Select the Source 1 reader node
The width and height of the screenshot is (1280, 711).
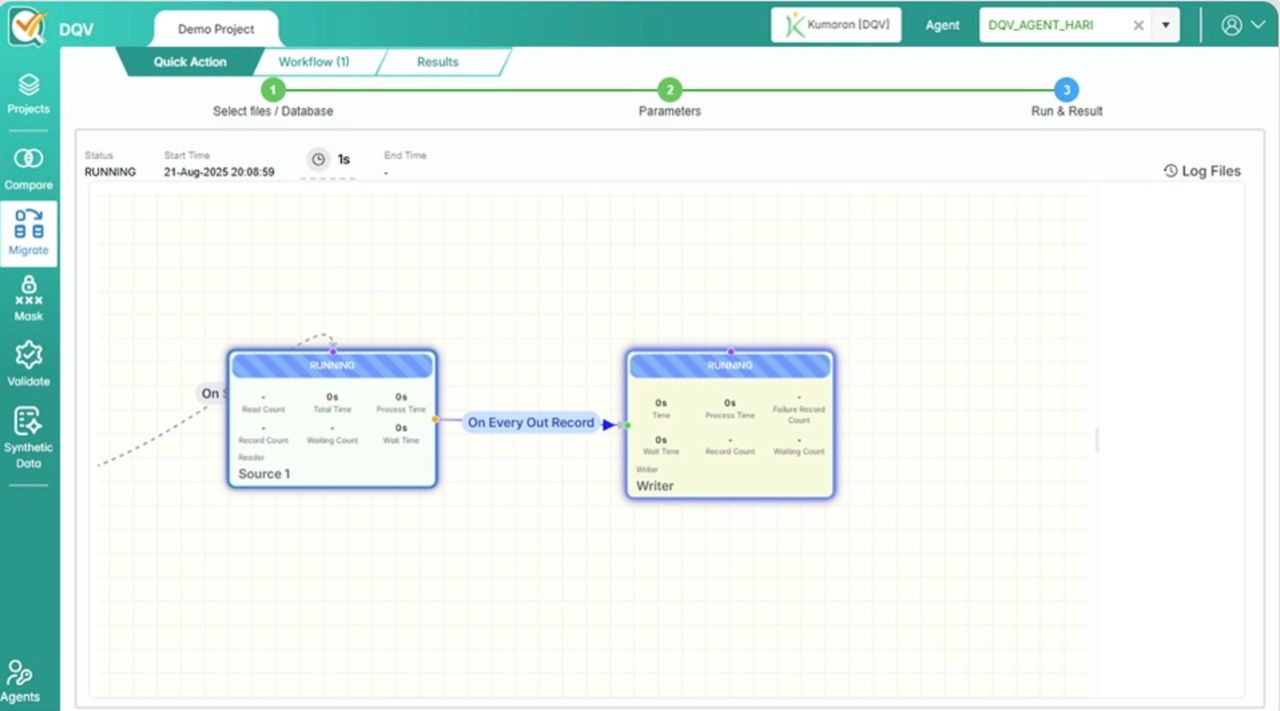[x=332, y=418]
